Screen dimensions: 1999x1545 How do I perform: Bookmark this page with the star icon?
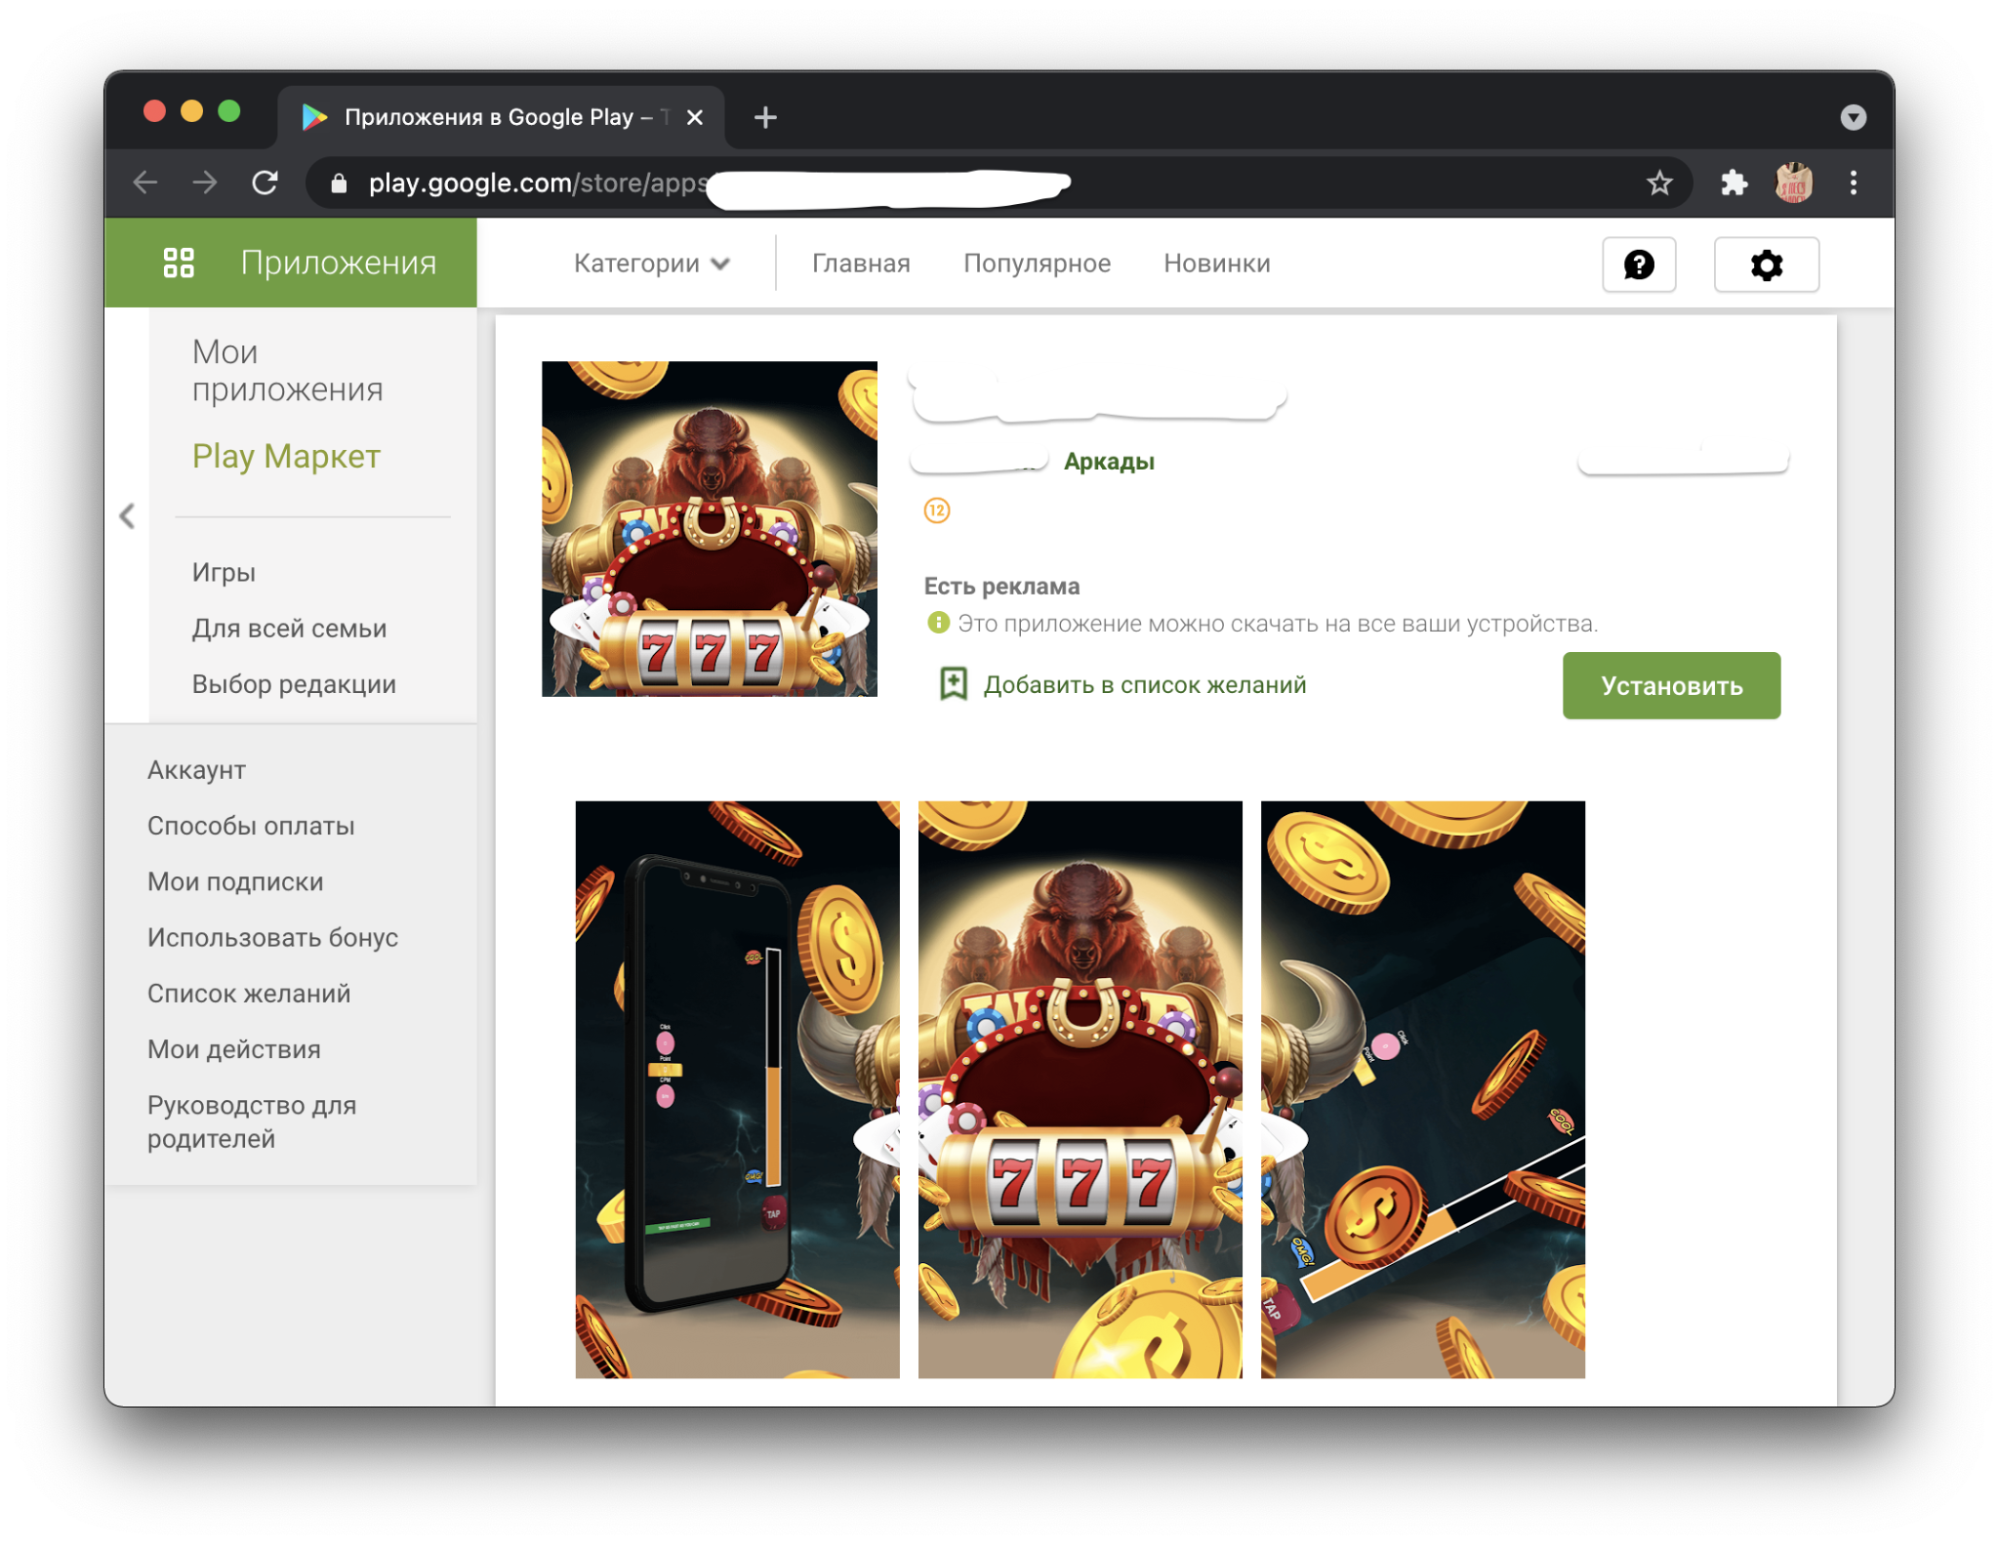(x=1659, y=183)
